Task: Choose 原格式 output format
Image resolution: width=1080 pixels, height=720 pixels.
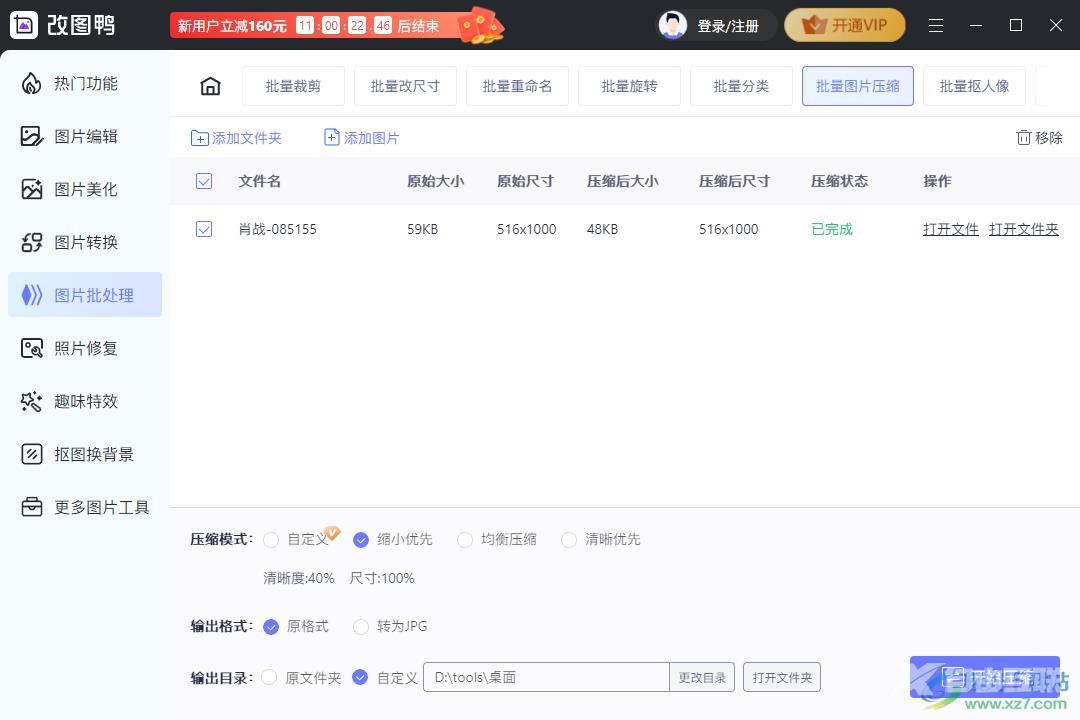Action: coord(271,626)
